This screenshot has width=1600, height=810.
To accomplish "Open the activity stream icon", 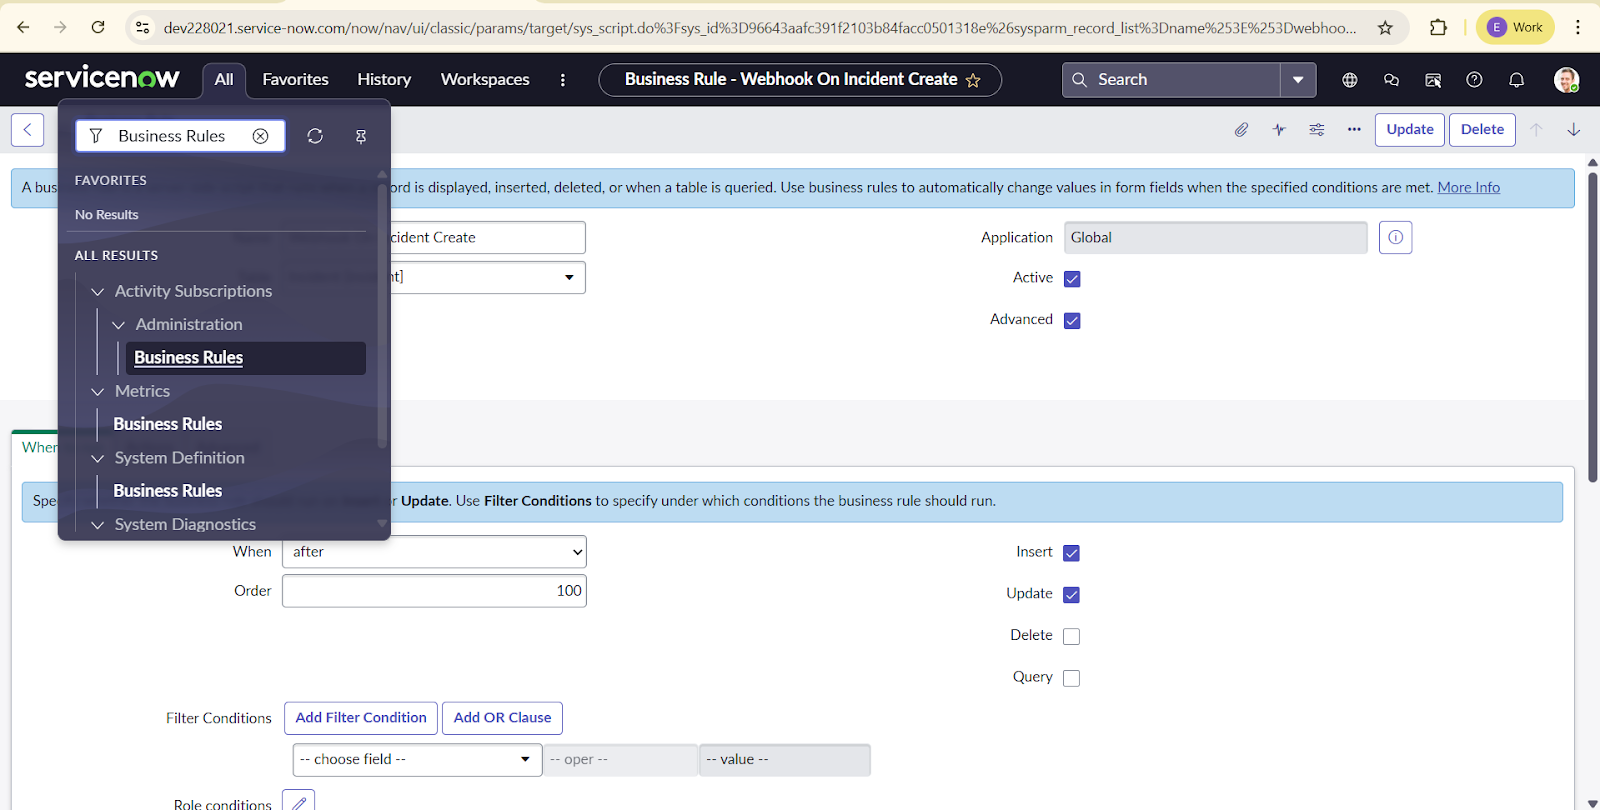I will pyautogui.click(x=1279, y=130).
